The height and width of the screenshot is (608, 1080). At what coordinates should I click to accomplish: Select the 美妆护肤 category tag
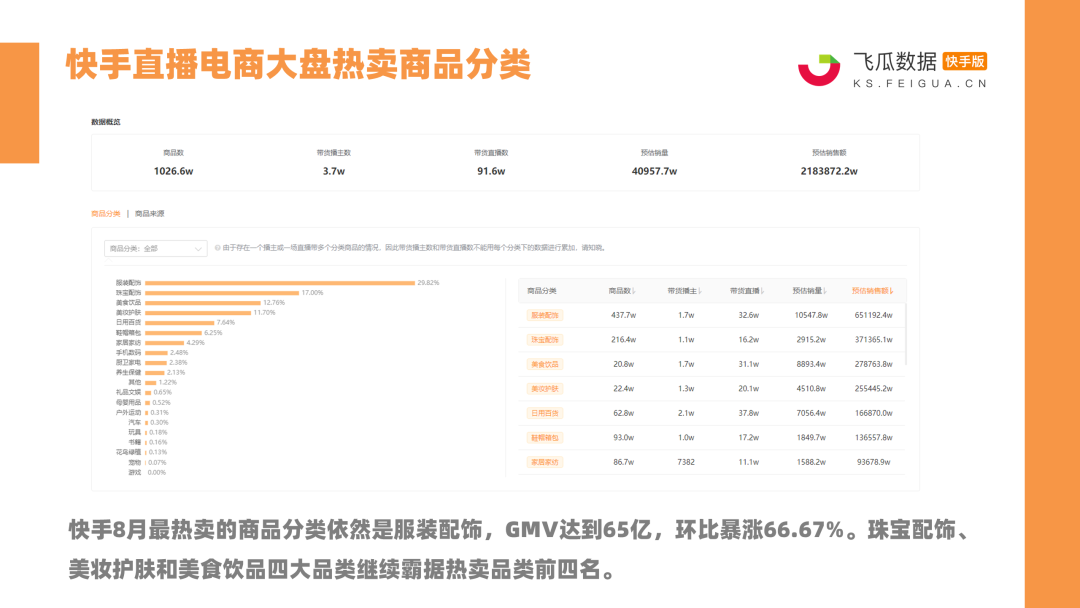545,388
